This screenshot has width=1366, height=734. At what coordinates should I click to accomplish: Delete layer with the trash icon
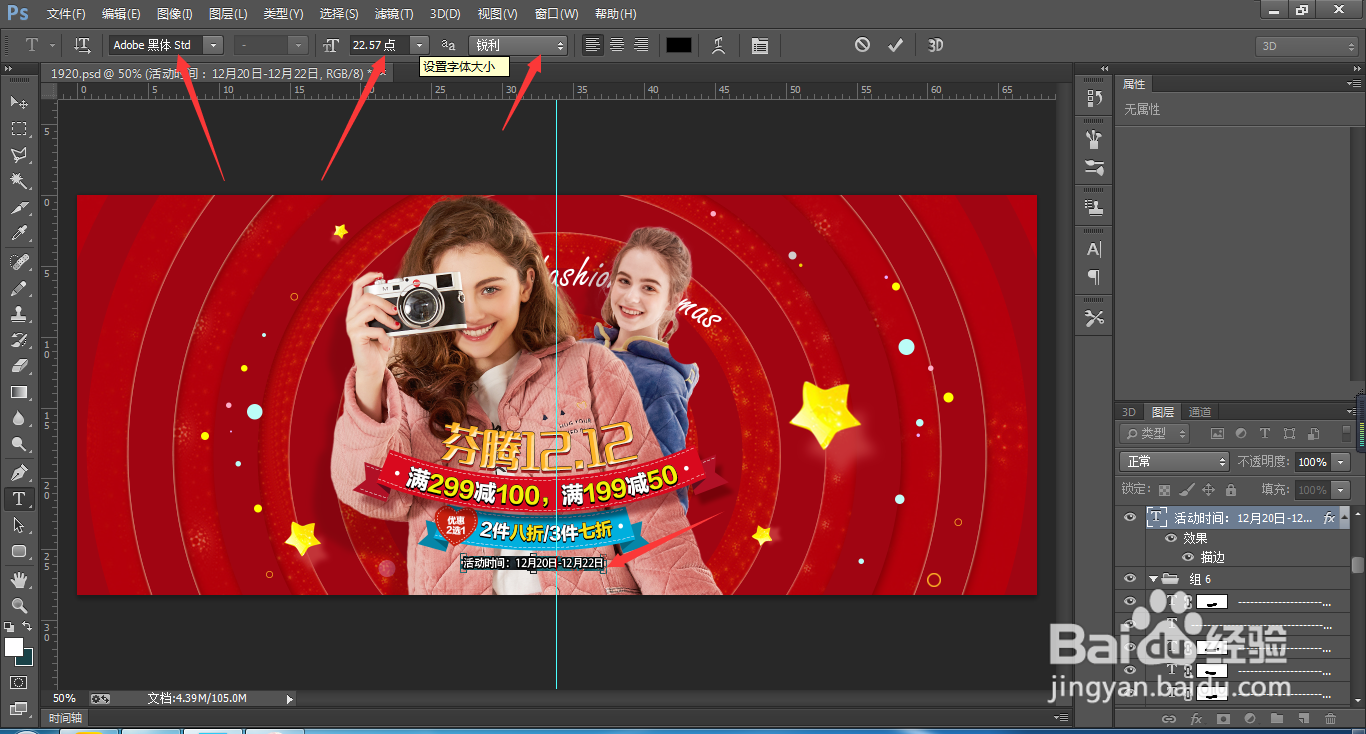(1330, 718)
